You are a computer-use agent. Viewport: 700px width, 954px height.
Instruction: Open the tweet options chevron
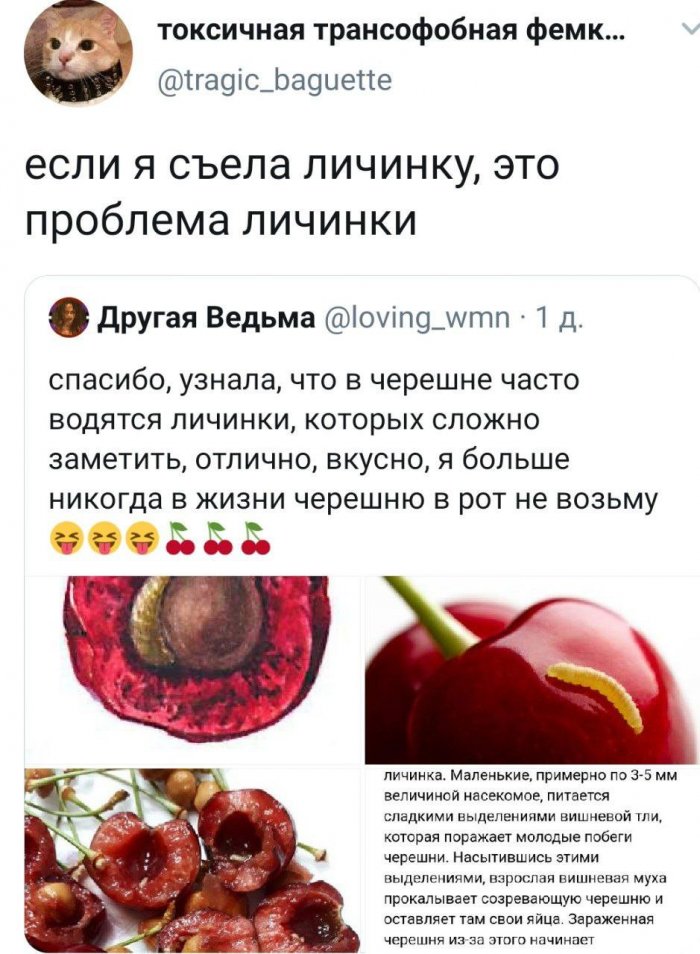click(x=690, y=29)
